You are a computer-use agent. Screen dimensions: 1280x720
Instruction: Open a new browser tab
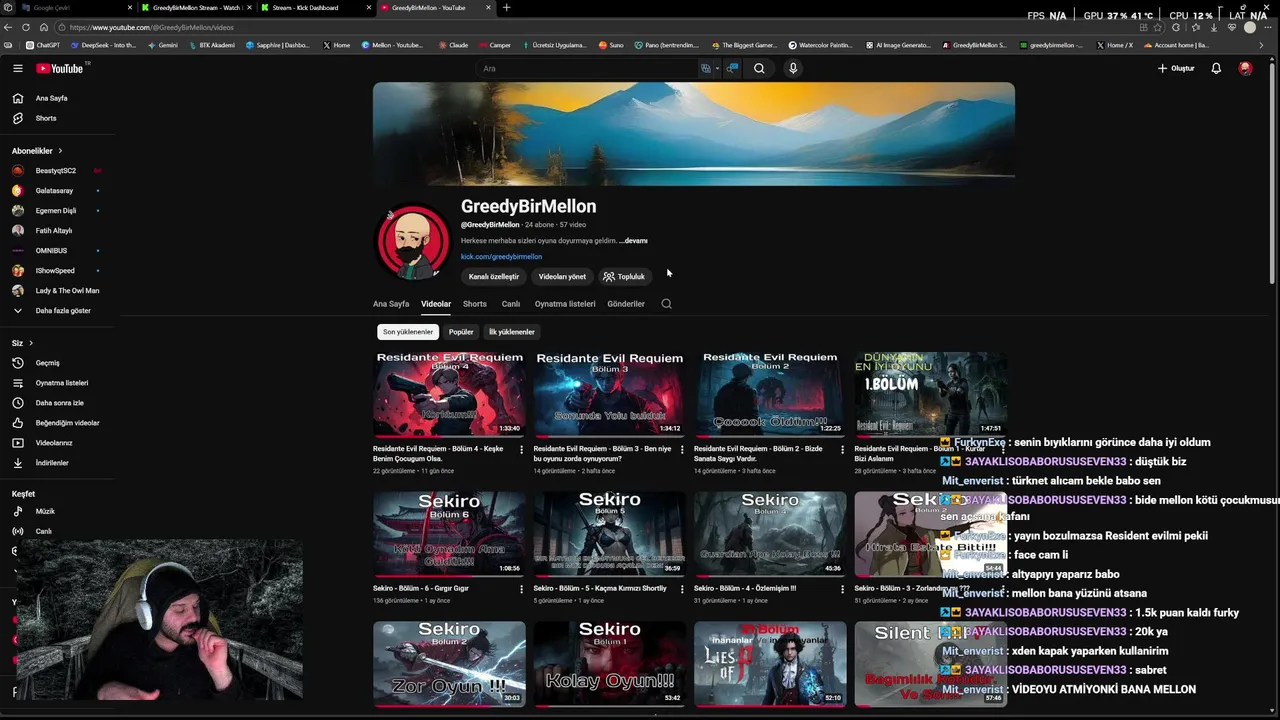click(x=506, y=8)
